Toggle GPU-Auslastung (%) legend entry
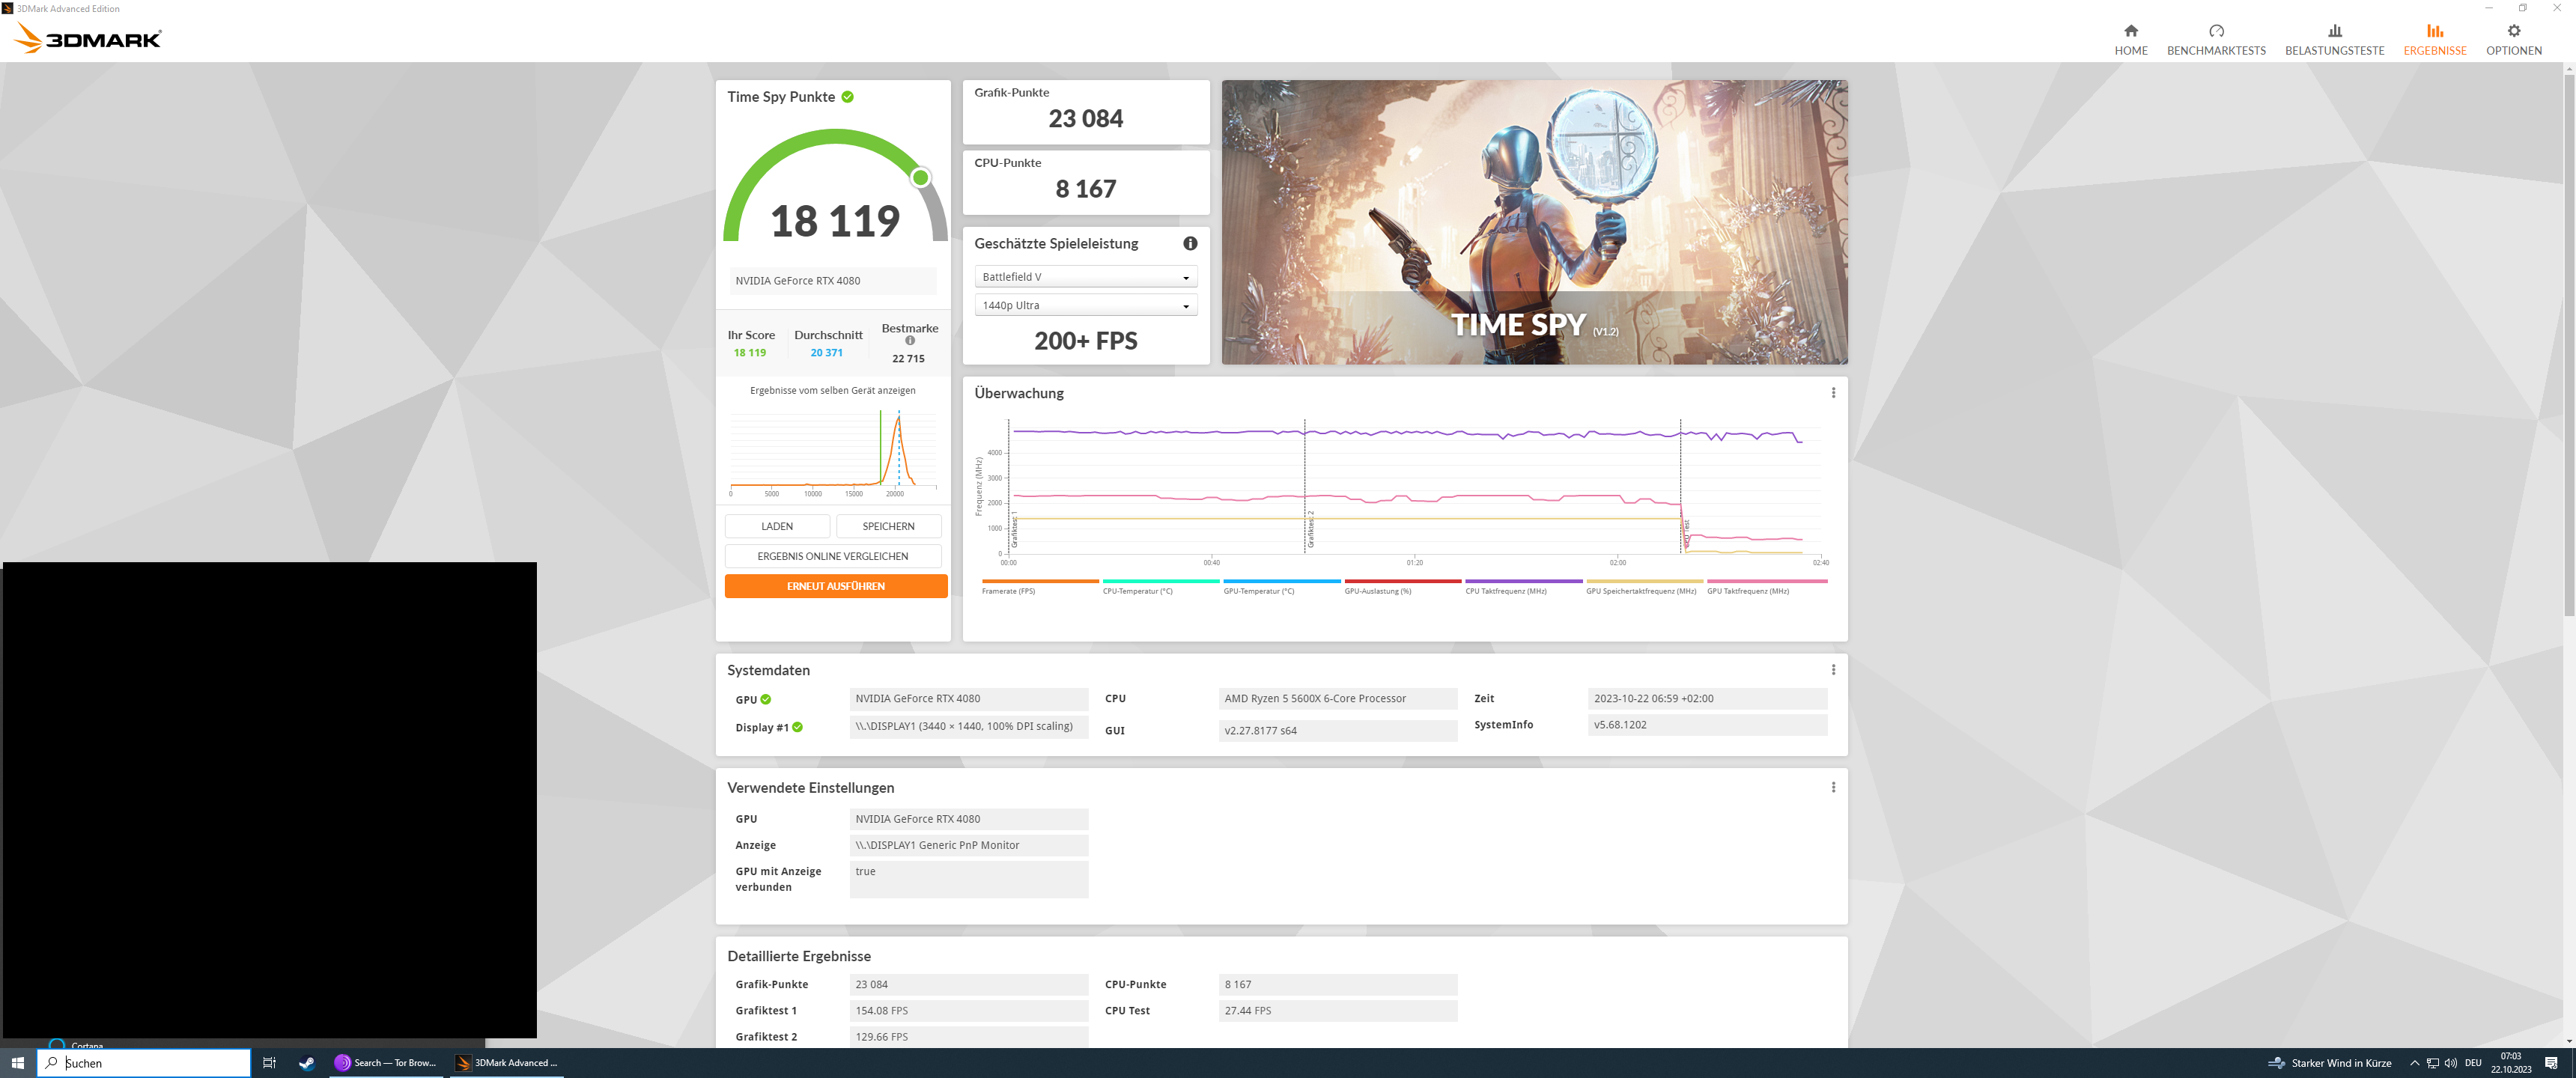 (x=1377, y=591)
